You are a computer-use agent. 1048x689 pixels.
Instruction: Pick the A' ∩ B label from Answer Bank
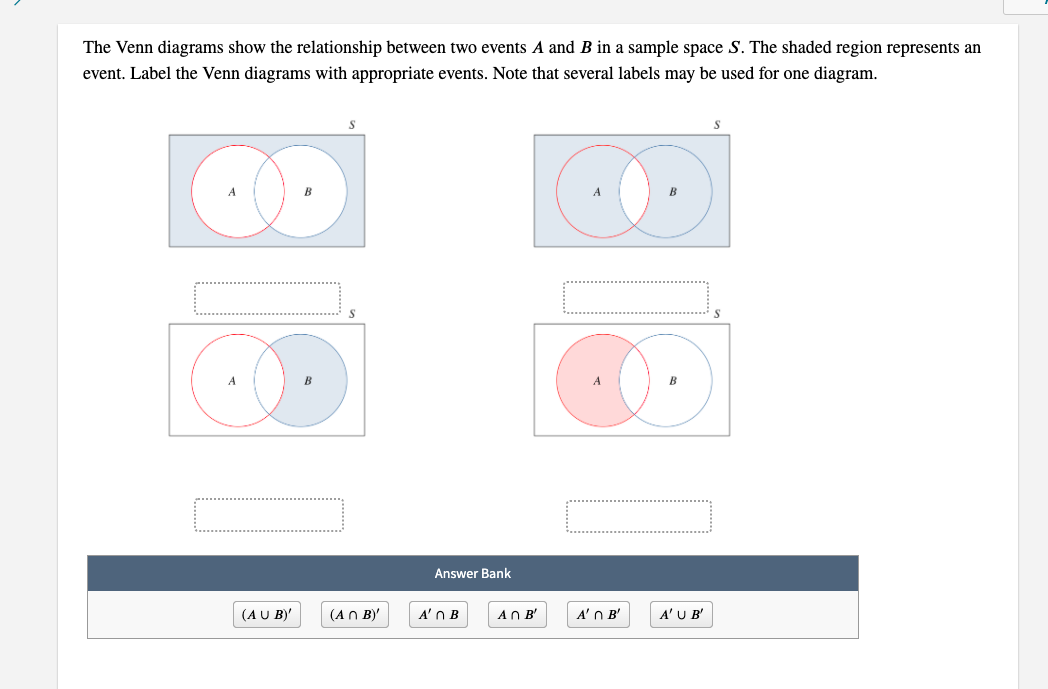[438, 614]
